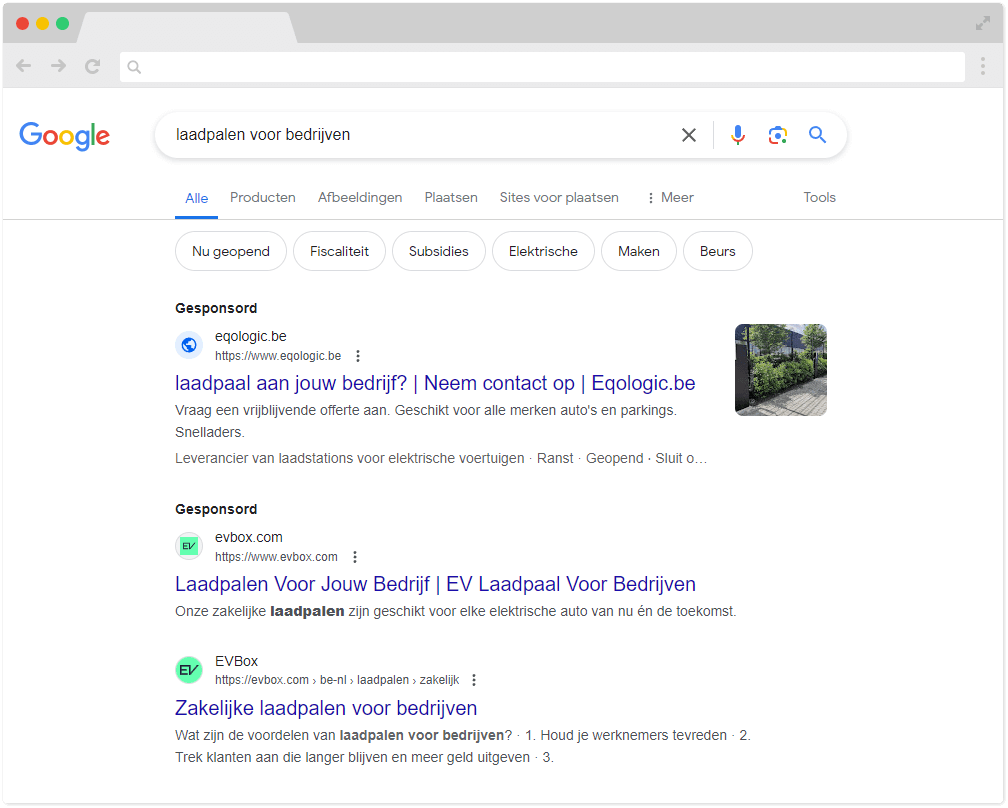Click the fullscreen expand arrows icon
The image size is (1008, 808).
(x=982, y=24)
